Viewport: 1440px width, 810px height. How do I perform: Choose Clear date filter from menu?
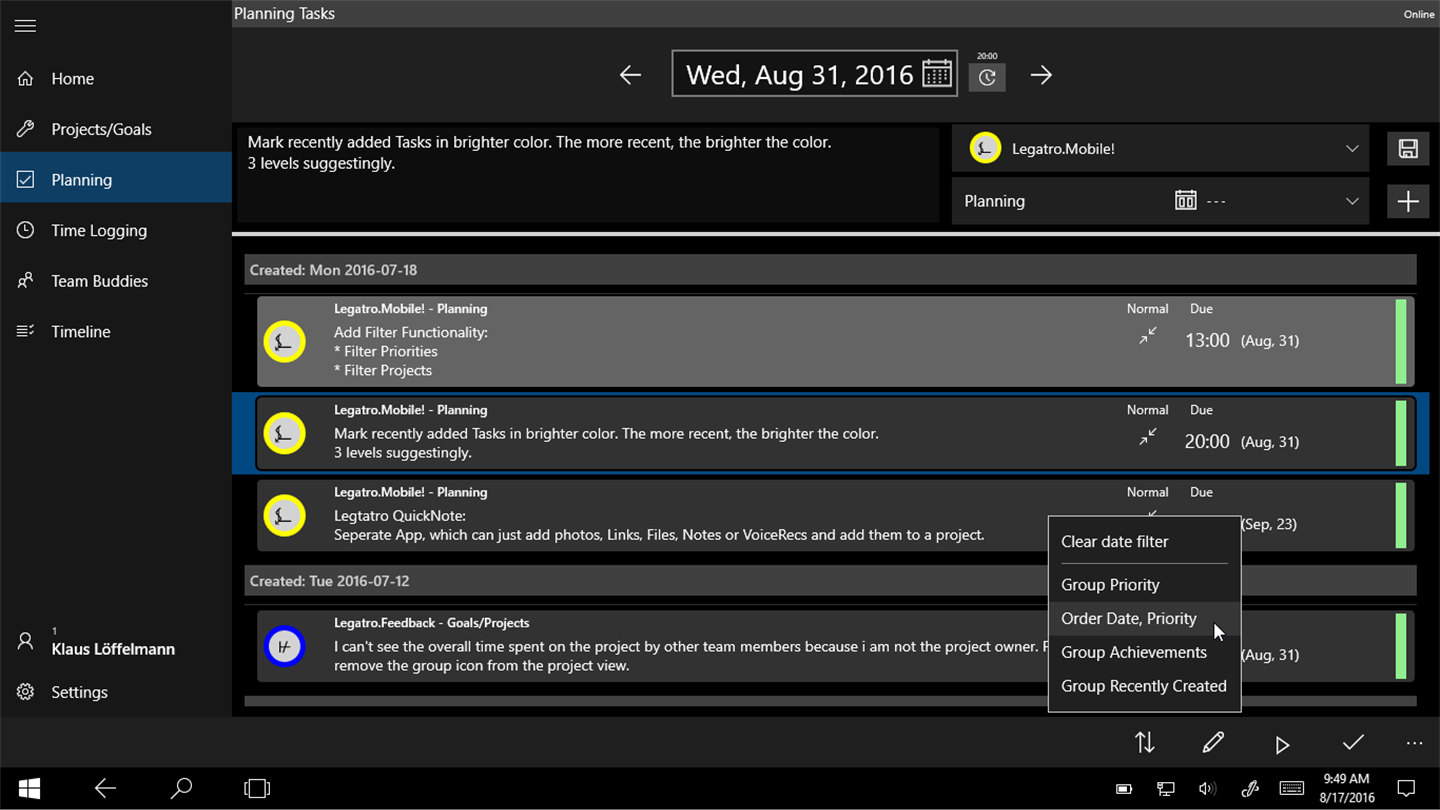(1115, 541)
